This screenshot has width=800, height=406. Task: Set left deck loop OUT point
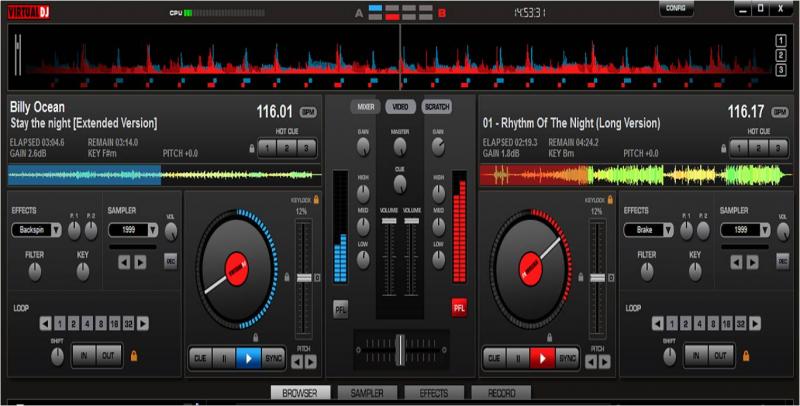[108, 356]
